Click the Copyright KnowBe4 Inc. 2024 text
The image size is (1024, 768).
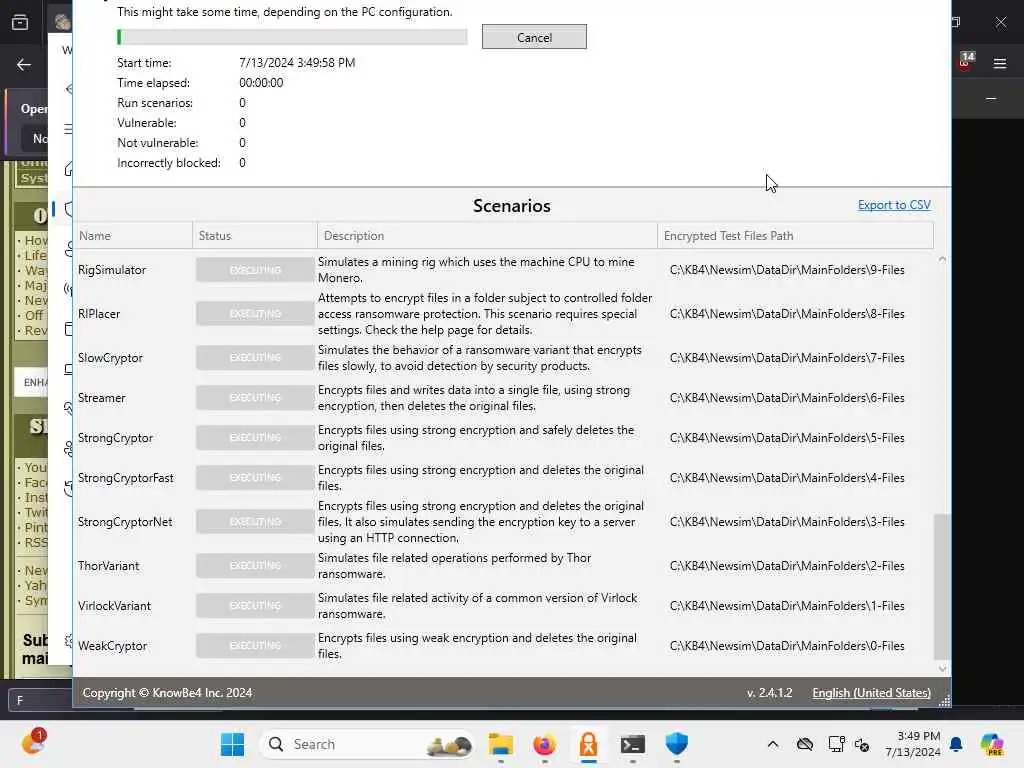point(167,692)
